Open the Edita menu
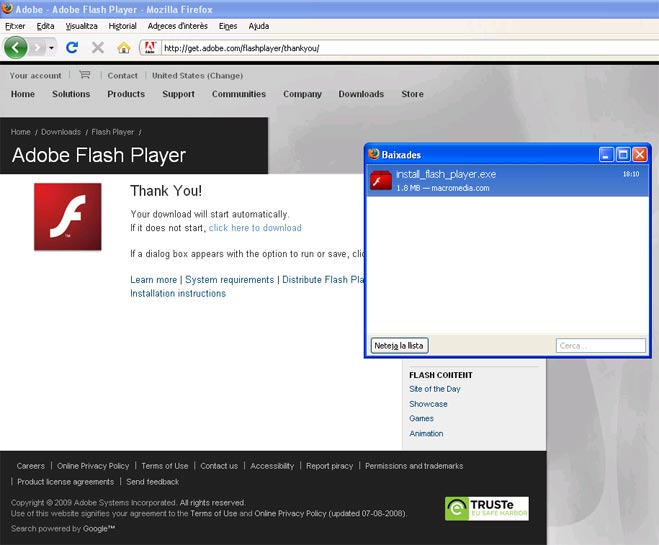Screen dimensions: 659x545 (45, 26)
